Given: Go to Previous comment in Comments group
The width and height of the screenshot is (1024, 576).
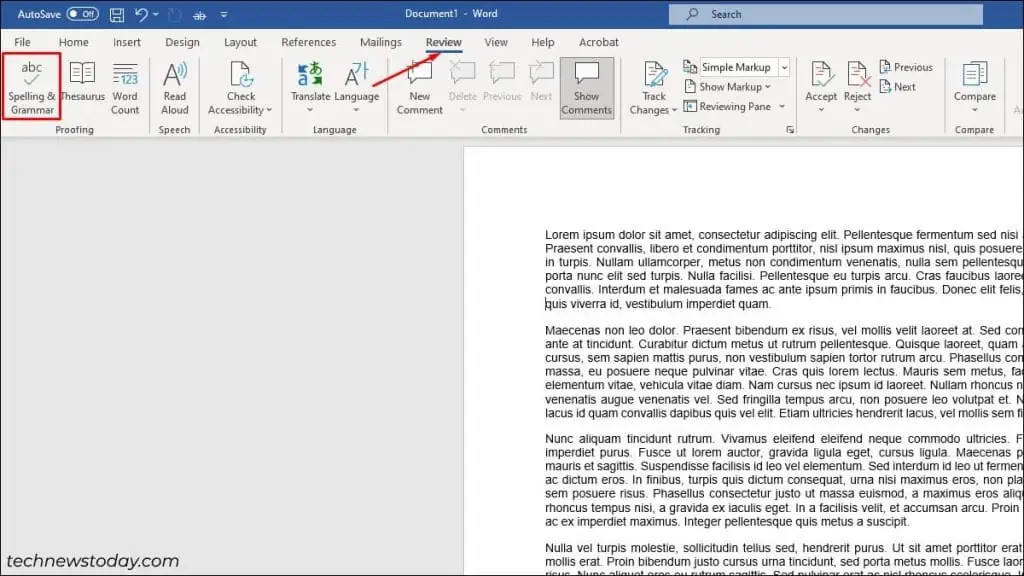Looking at the screenshot, I should click(x=502, y=82).
